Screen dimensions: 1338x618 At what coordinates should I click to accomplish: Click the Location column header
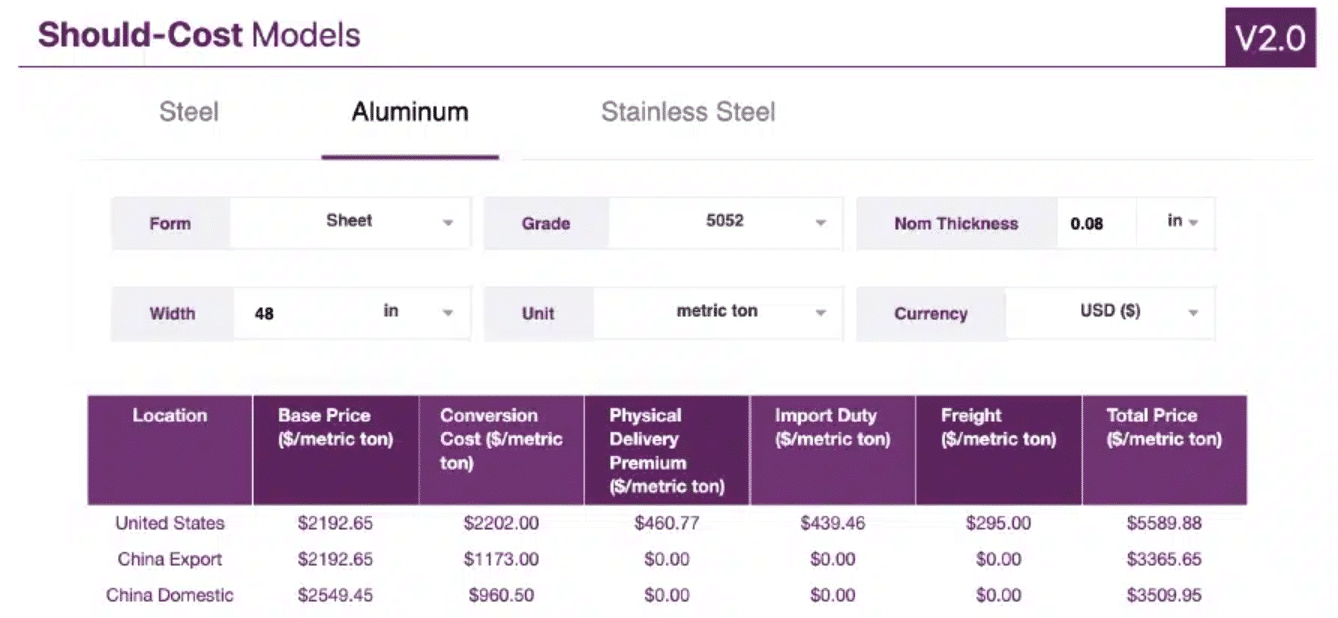[168, 416]
